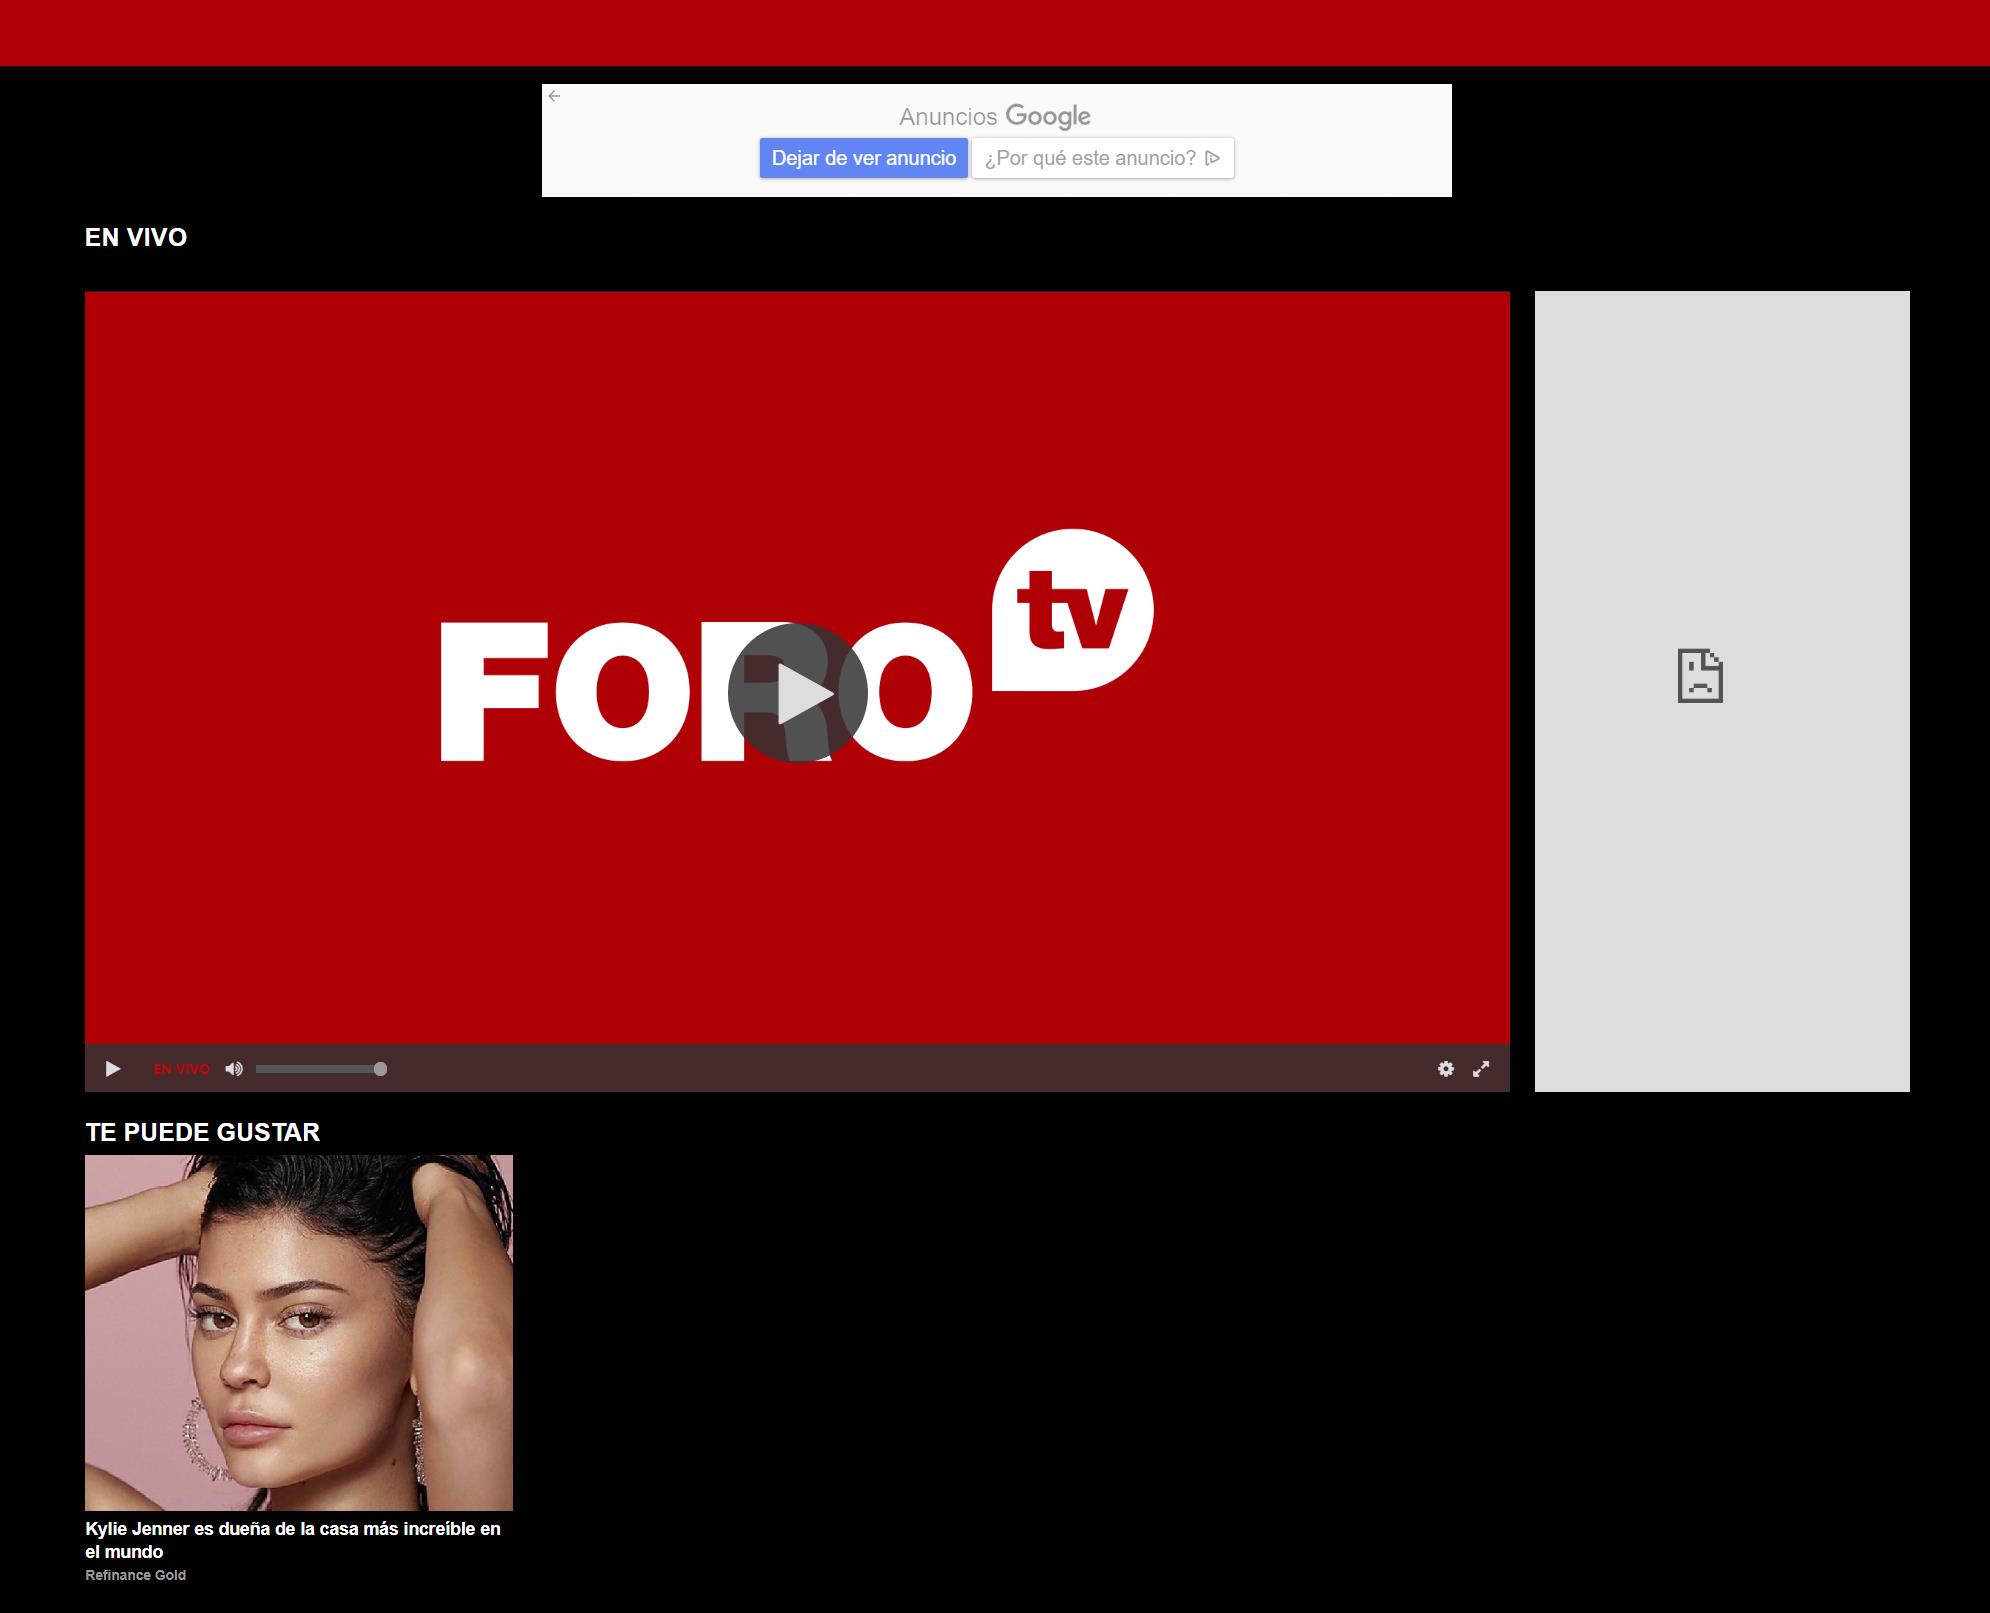The image size is (1990, 1613).
Task: Click the Dejar de ver anuncio button
Action: (x=864, y=158)
